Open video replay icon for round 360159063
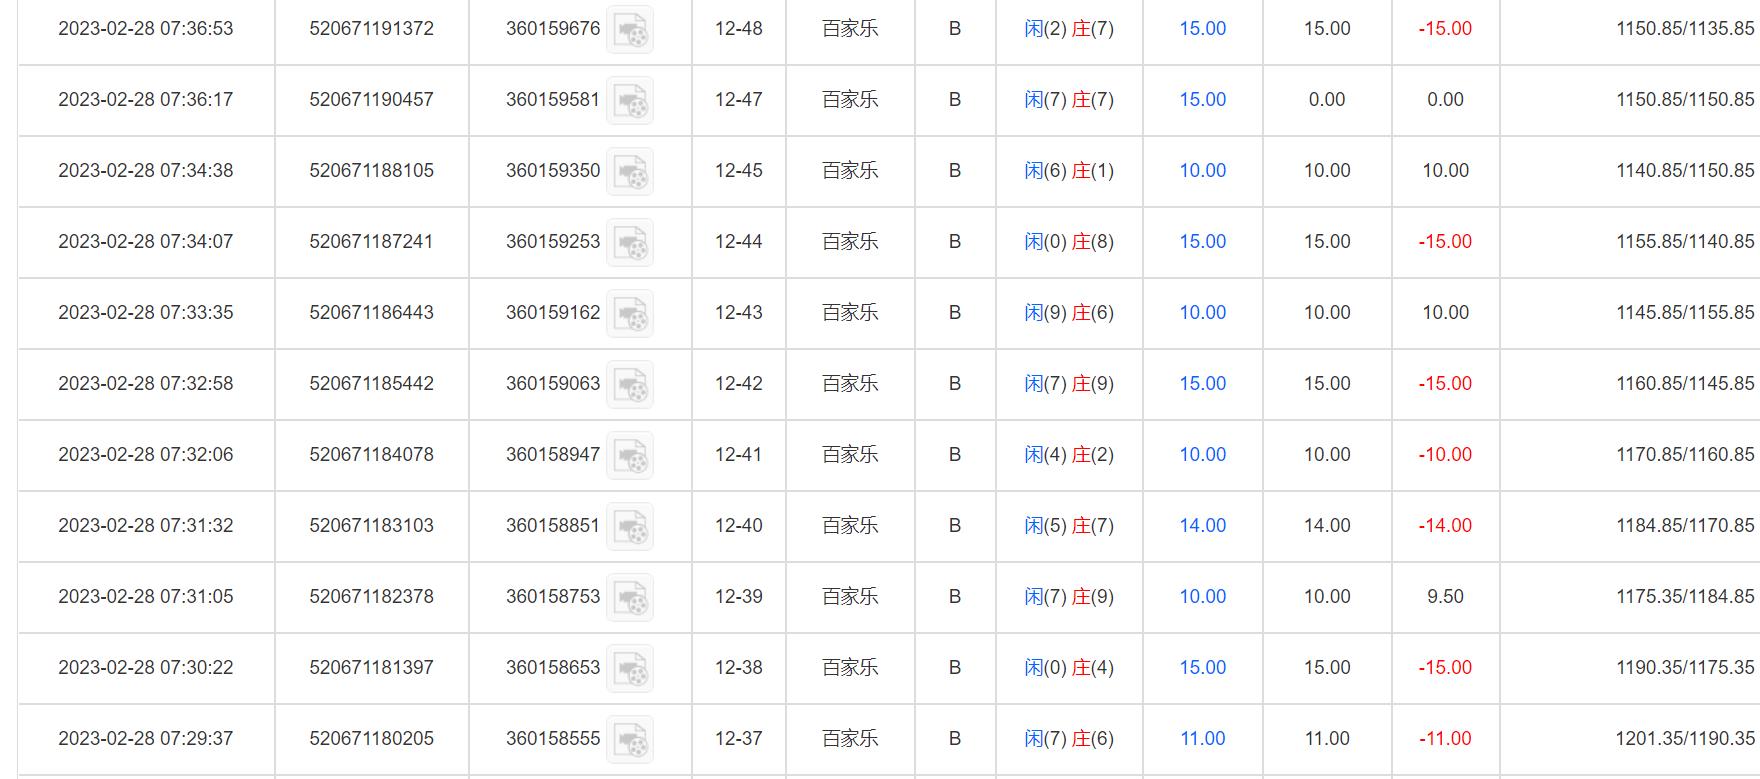Screen dimensions: 1760x779 (630, 385)
